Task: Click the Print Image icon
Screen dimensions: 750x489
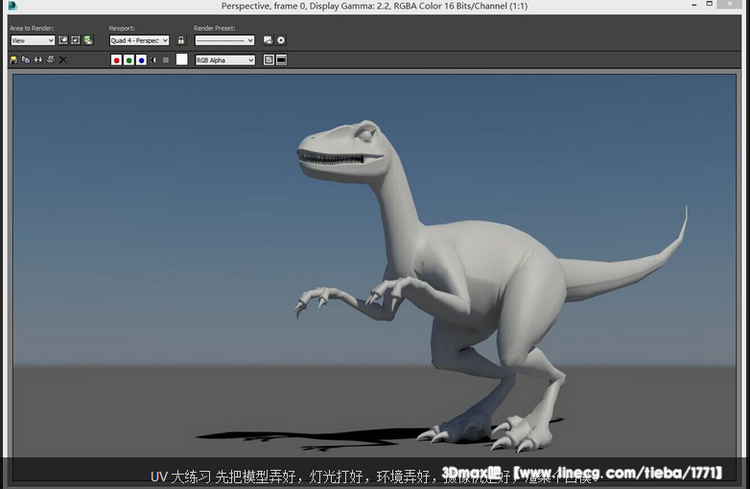Action: pyautogui.click(x=50, y=60)
